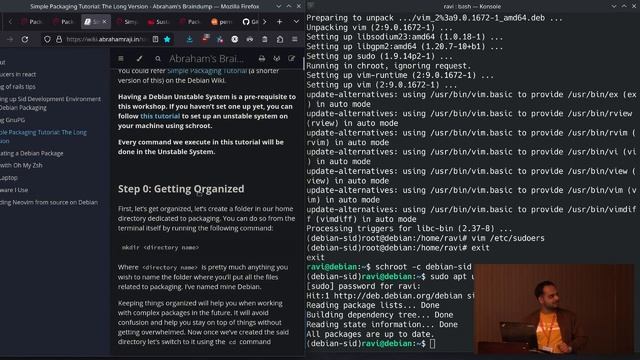Open the git repository icon in book header
640x360 pixels.
pyautogui.click(x=277, y=59)
